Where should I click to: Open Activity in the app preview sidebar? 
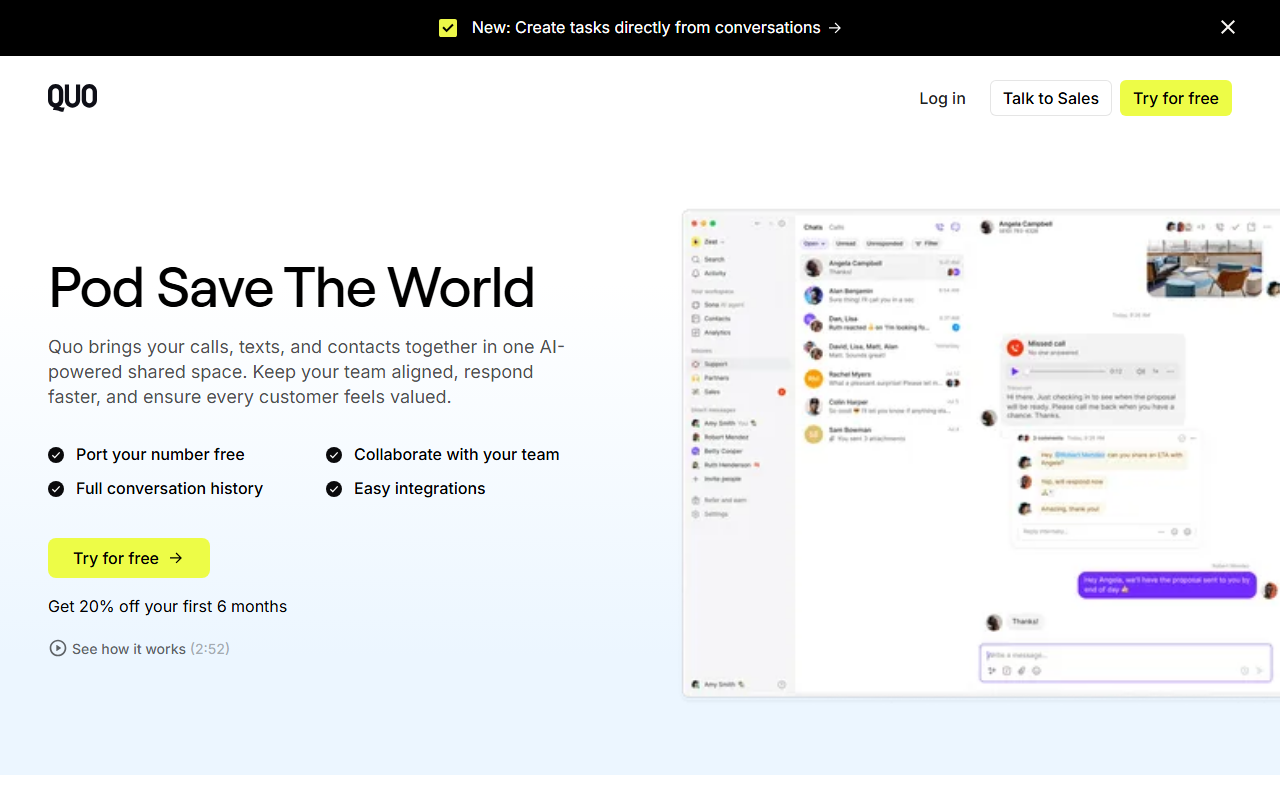tap(709, 273)
